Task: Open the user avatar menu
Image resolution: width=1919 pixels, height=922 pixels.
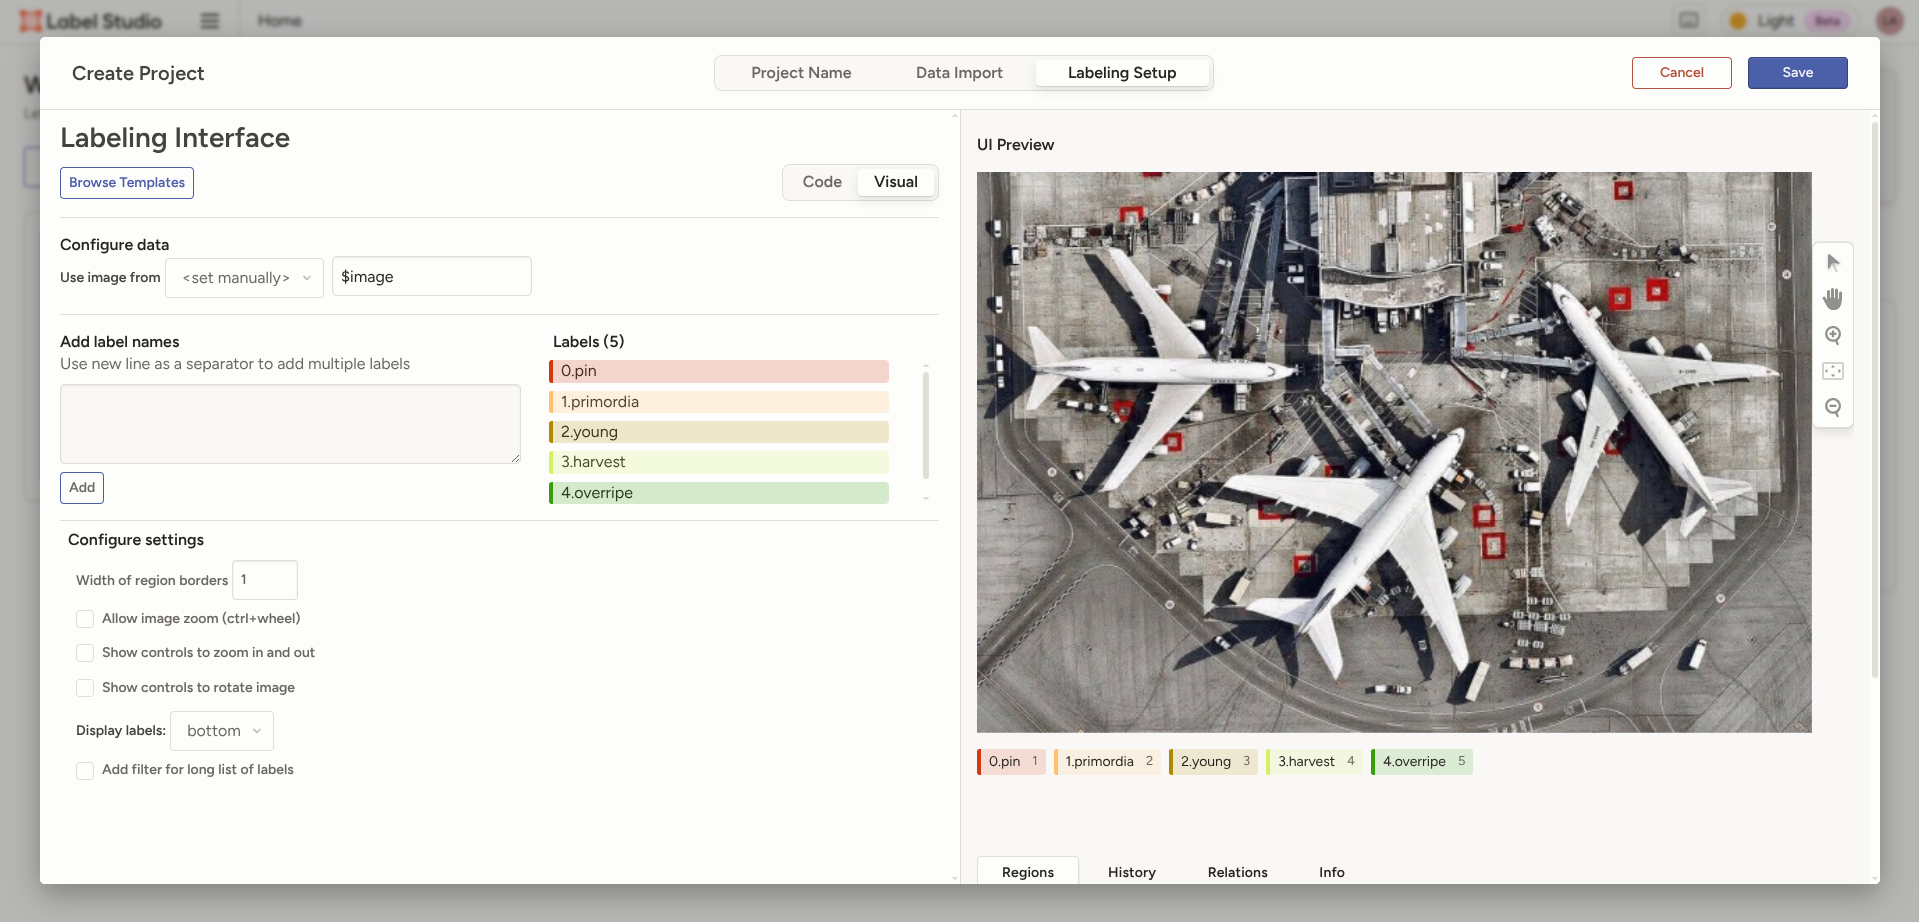Action: (1890, 20)
